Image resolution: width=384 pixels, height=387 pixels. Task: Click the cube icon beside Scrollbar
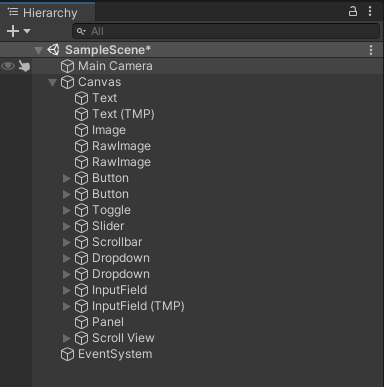point(81,242)
